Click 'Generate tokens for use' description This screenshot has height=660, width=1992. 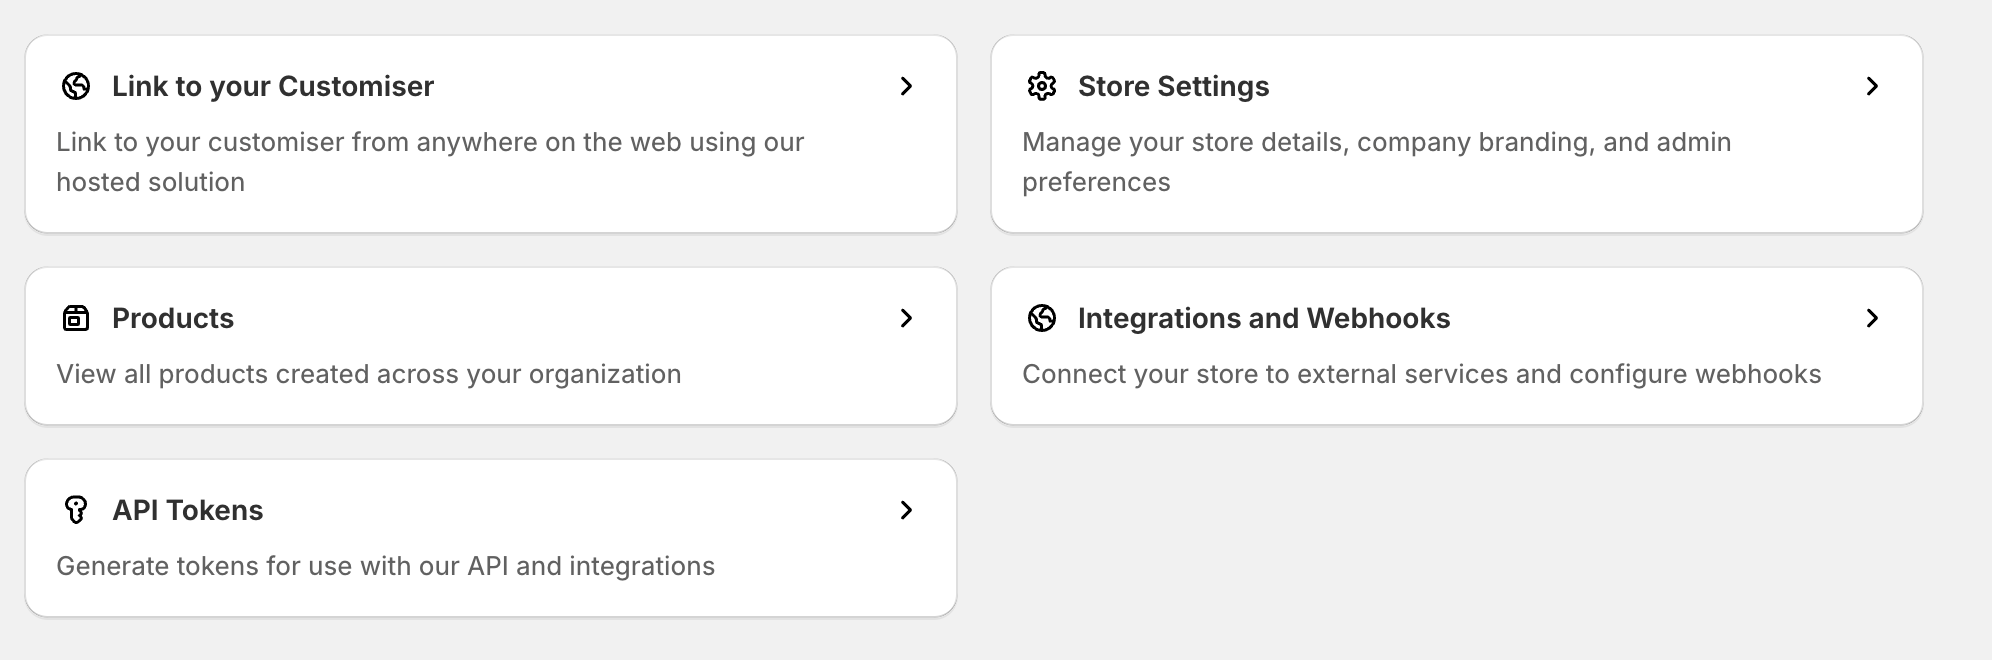click(x=385, y=566)
